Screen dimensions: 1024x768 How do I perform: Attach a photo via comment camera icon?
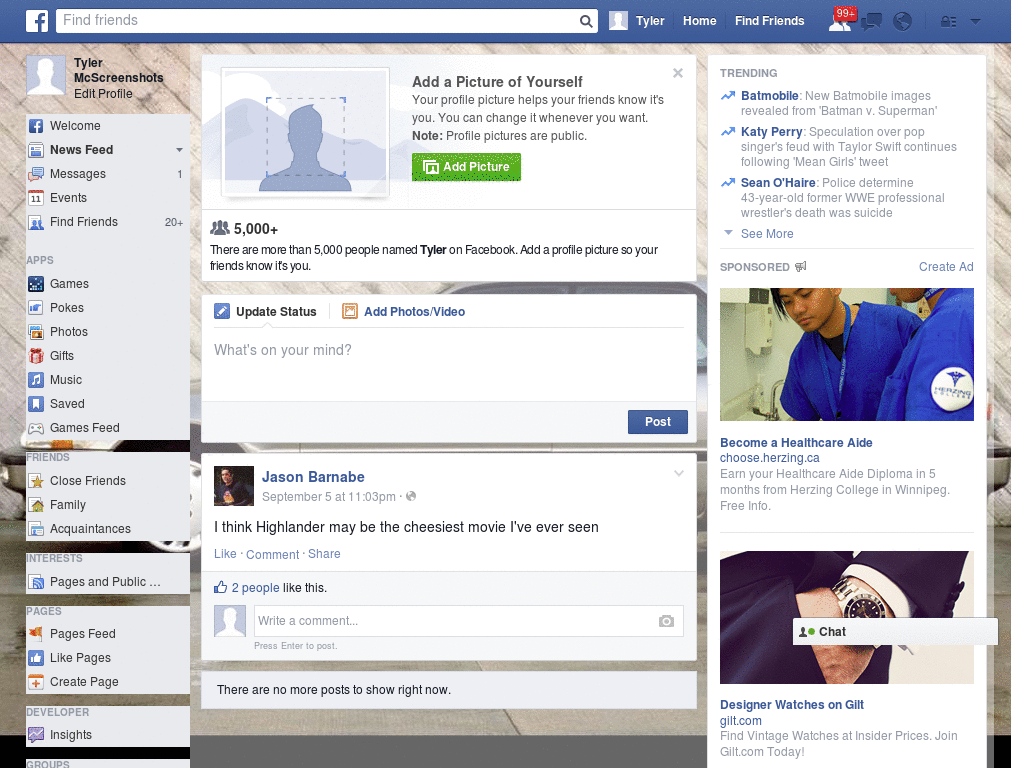666,621
